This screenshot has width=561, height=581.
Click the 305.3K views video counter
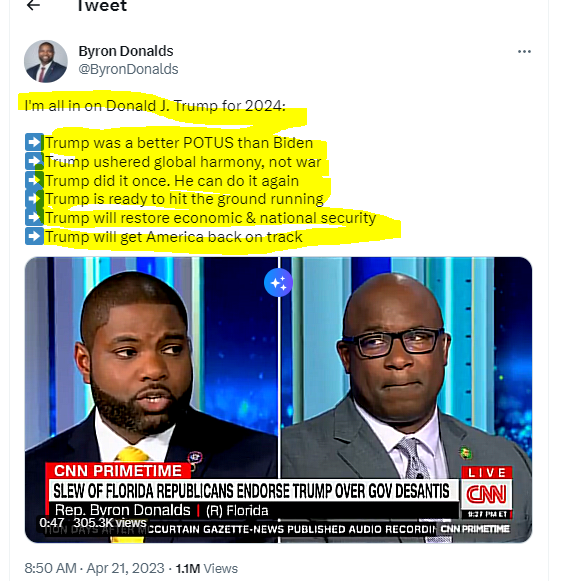(x=109, y=522)
